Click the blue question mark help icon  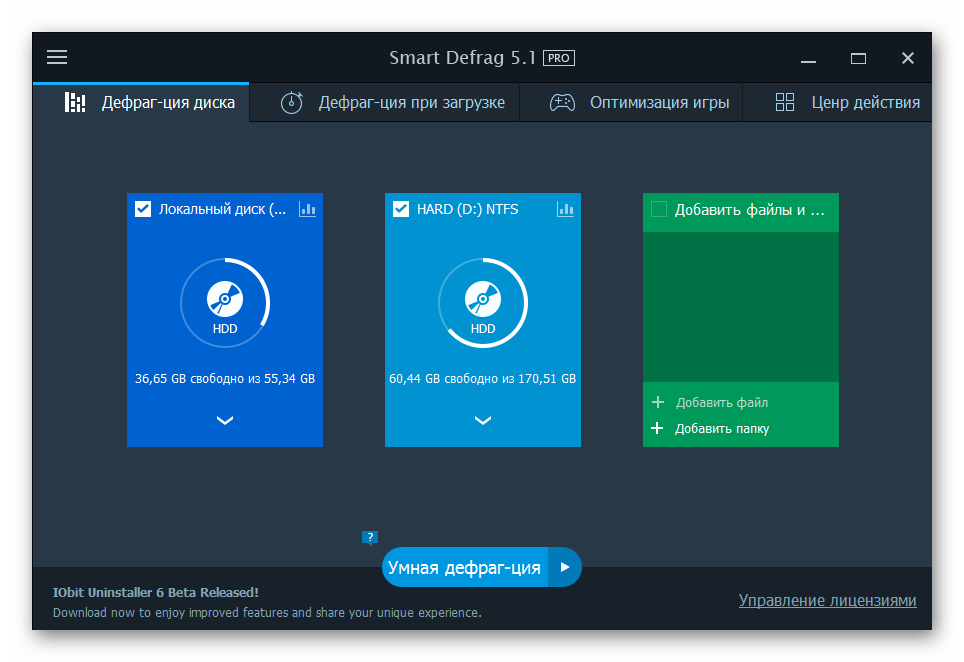click(x=369, y=538)
